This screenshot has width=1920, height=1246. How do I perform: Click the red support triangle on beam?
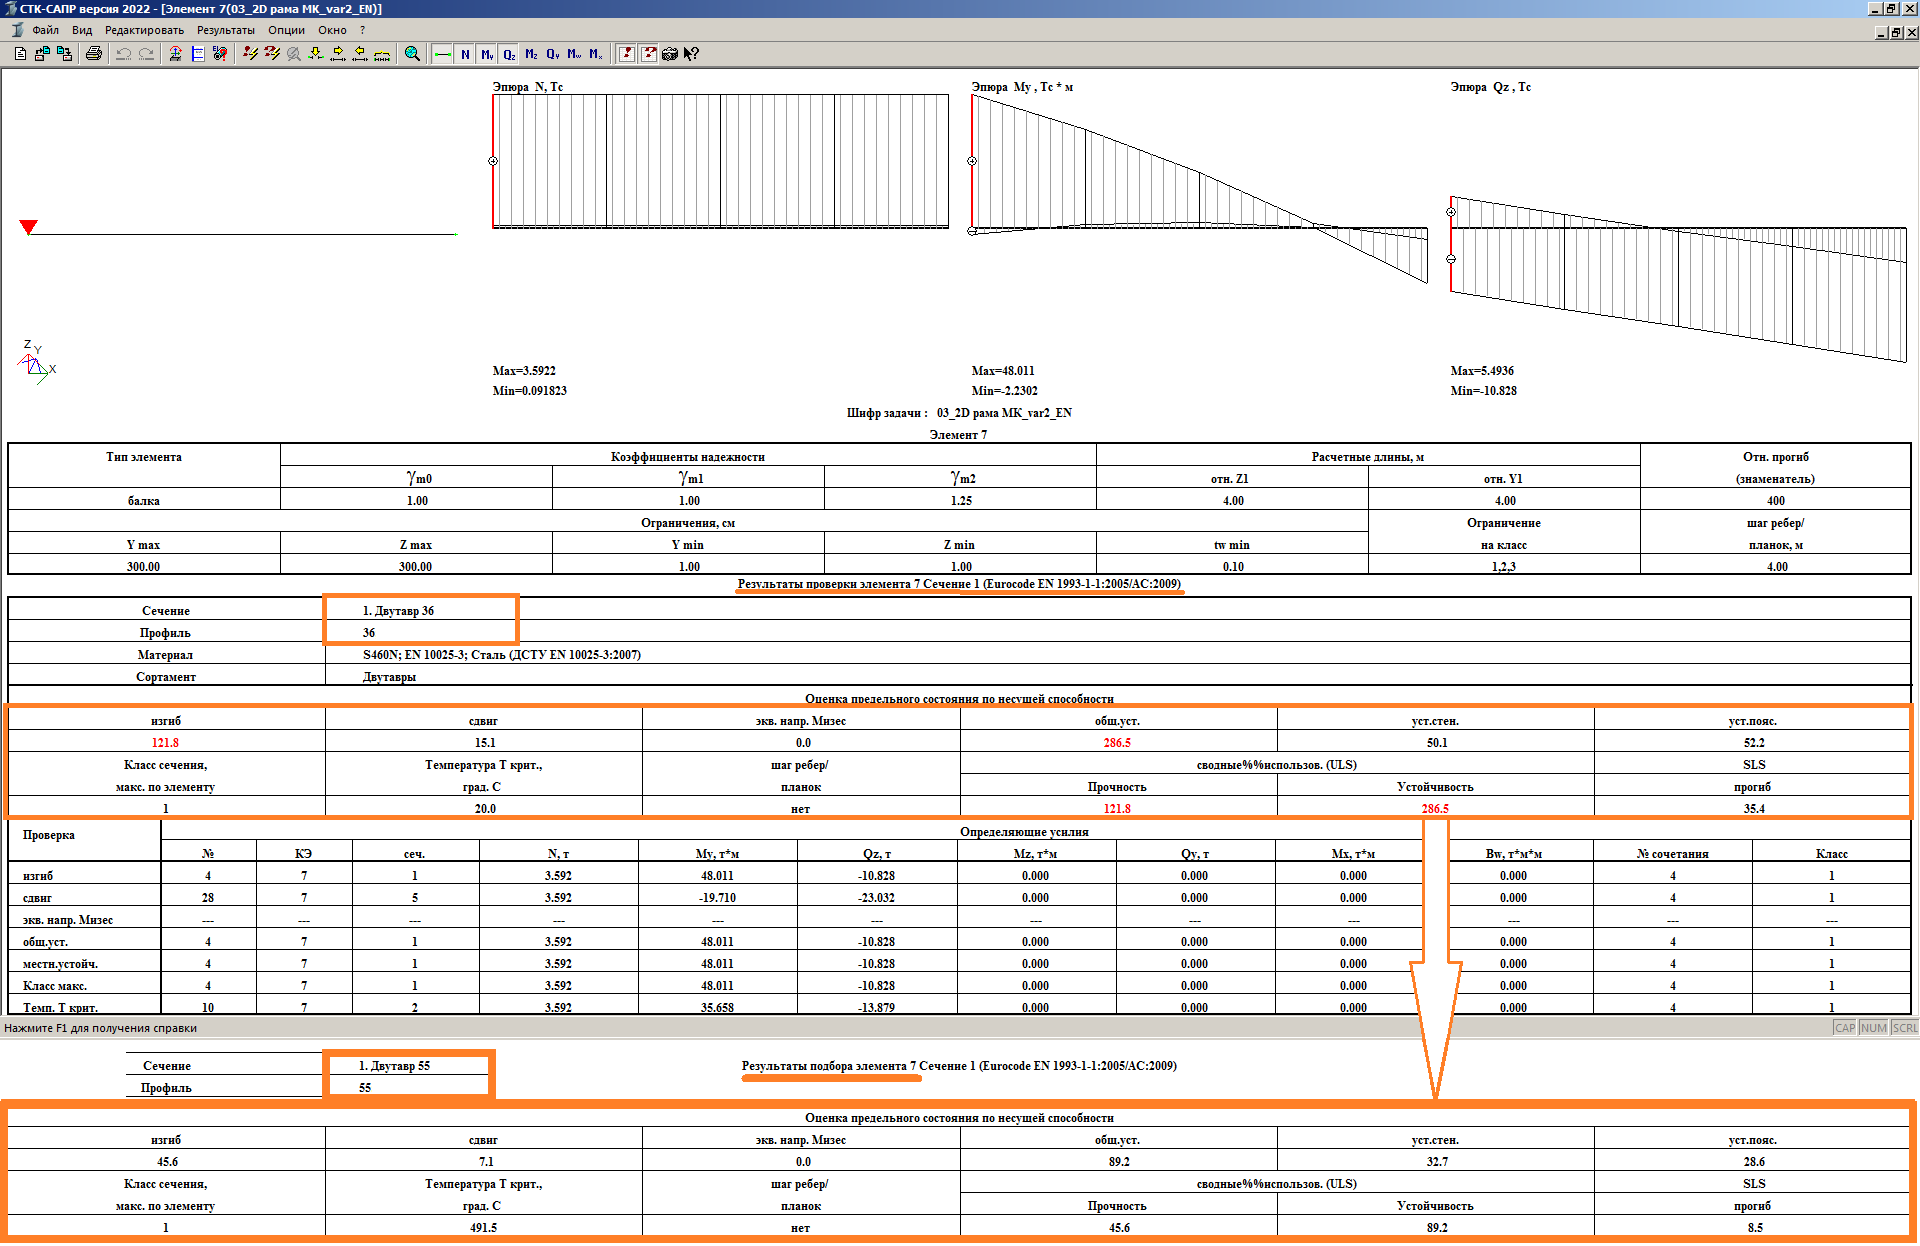click(x=29, y=227)
